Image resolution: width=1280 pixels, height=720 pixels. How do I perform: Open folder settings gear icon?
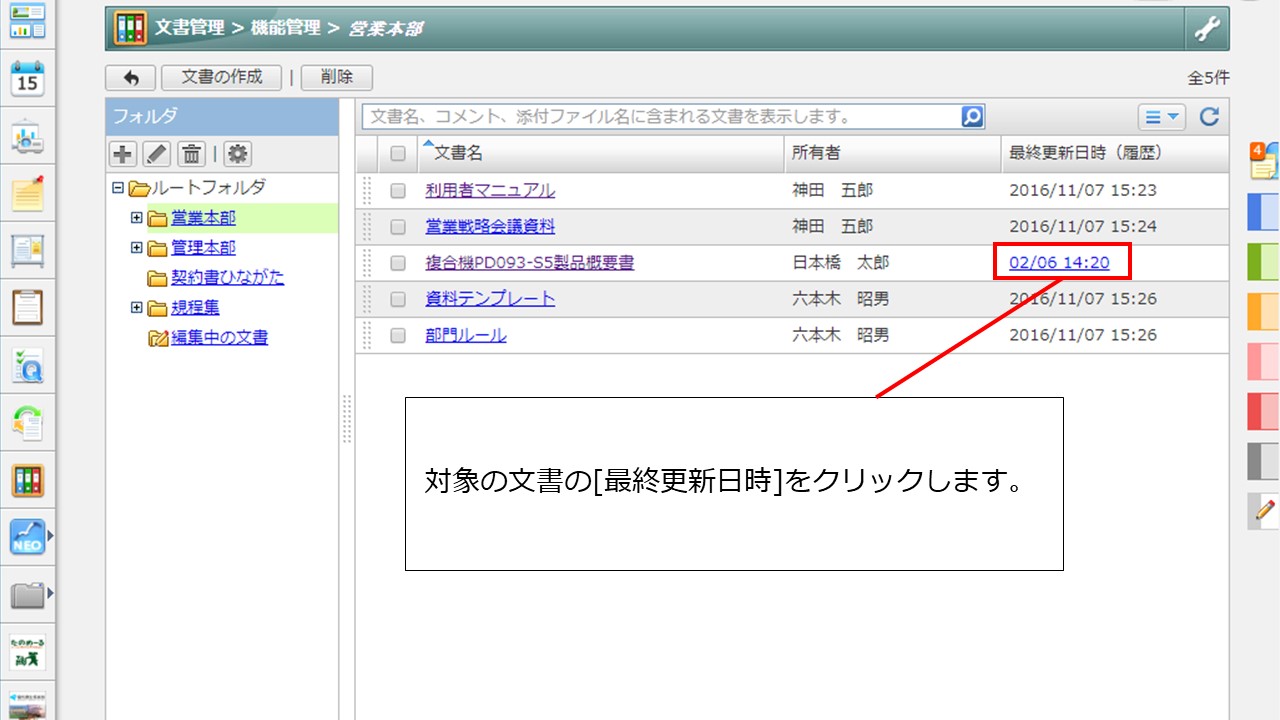(237, 154)
